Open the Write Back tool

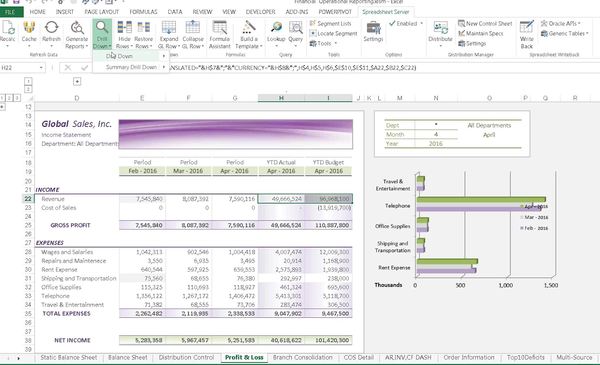[x=527, y=35]
